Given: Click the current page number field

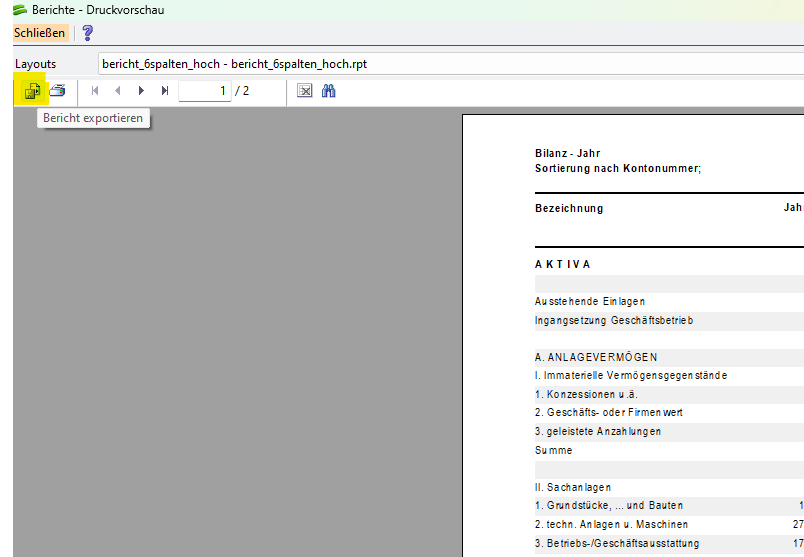Looking at the screenshot, I should tap(205, 91).
